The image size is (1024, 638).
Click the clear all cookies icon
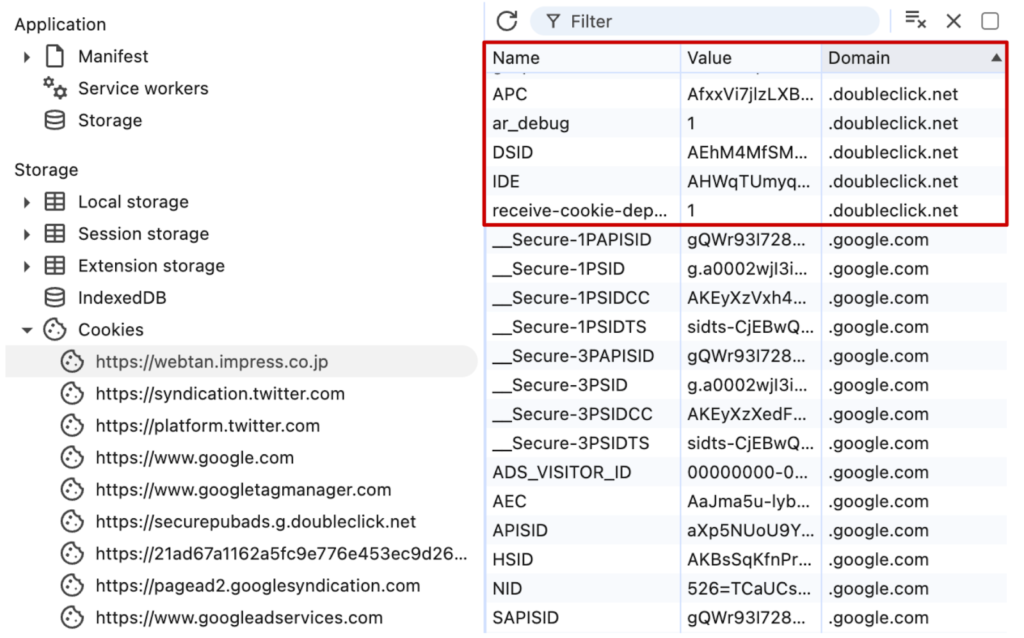point(915,21)
